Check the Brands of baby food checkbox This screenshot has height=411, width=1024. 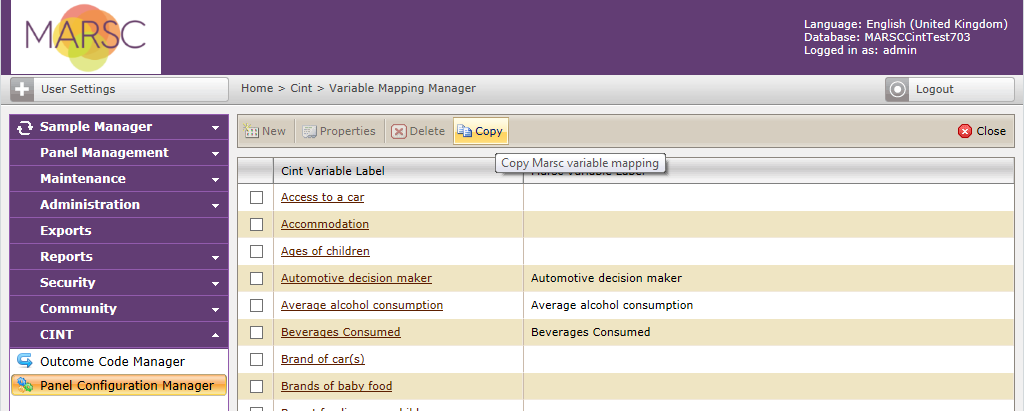tap(257, 386)
